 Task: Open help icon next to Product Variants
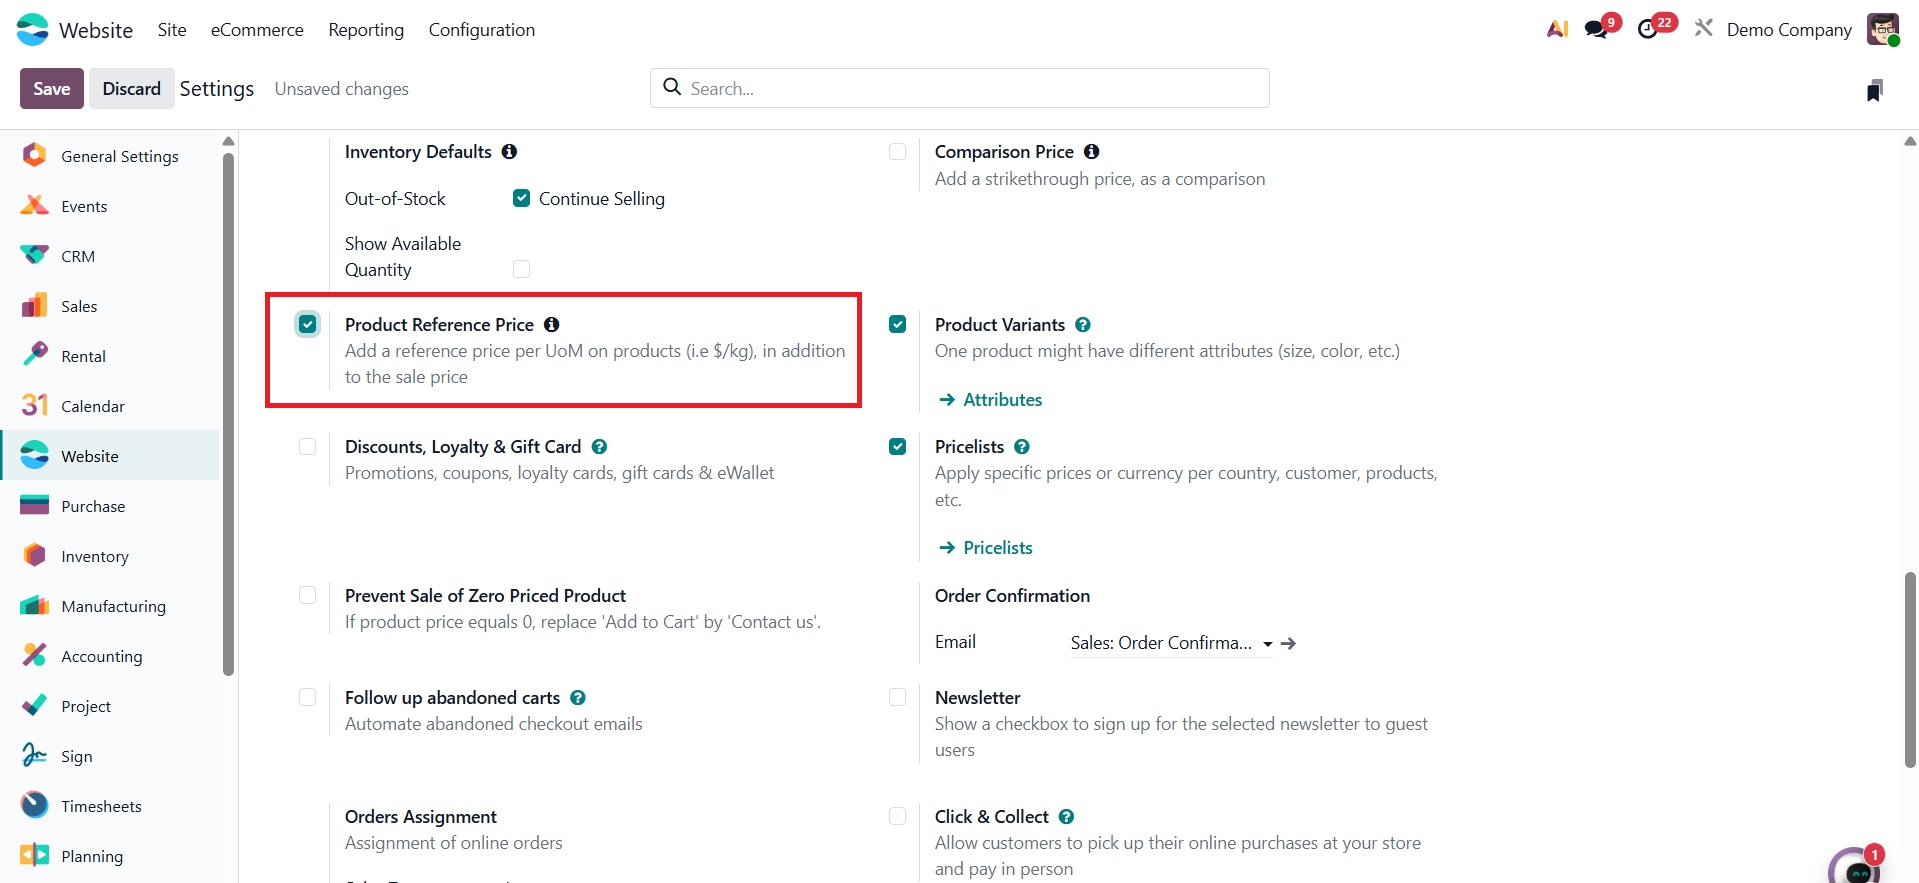point(1083,324)
